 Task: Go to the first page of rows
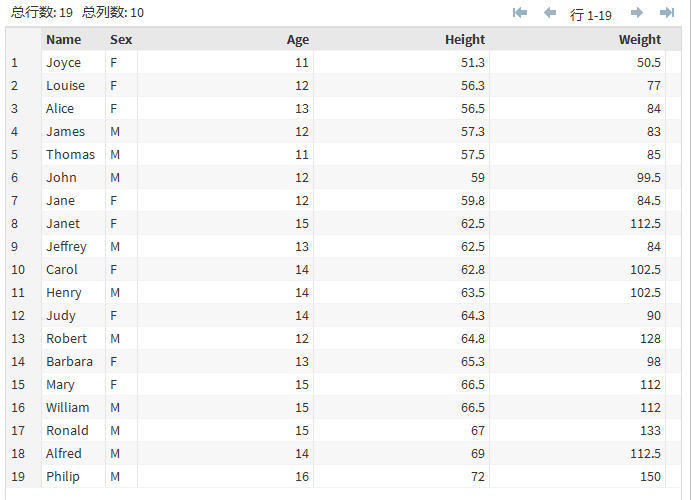tap(520, 13)
